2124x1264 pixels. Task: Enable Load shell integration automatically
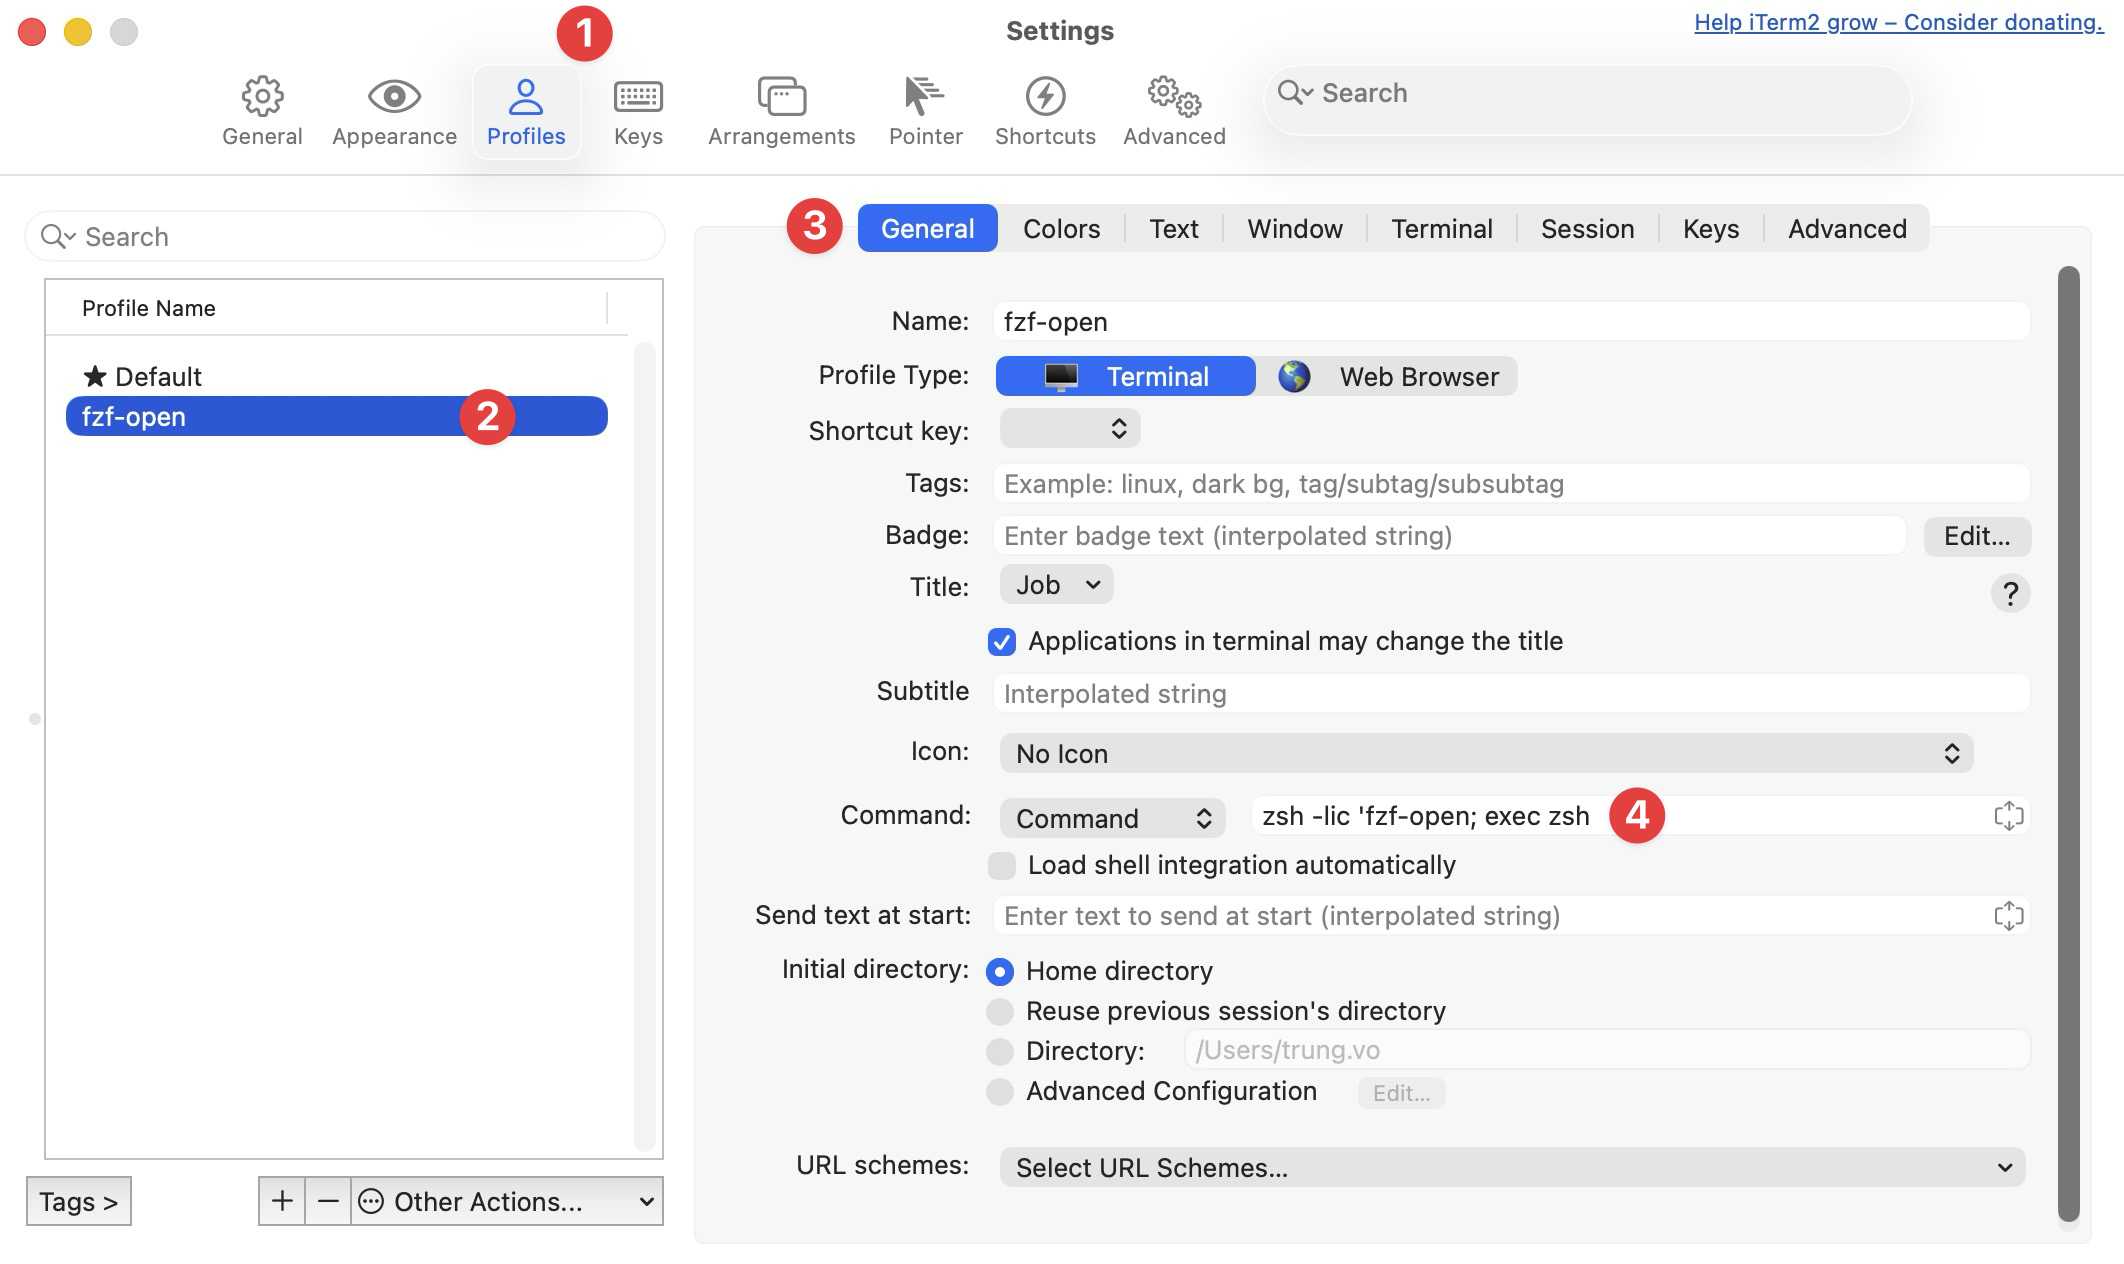[x=1002, y=865]
